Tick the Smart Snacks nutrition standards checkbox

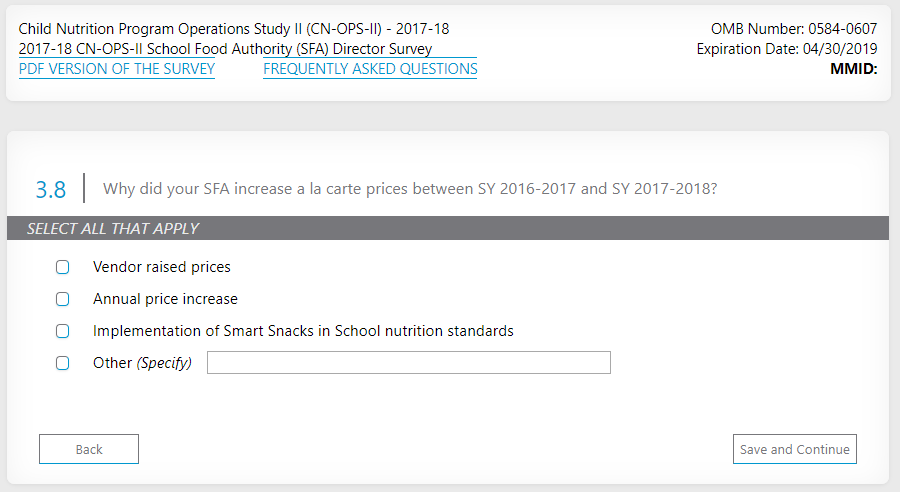[63, 331]
